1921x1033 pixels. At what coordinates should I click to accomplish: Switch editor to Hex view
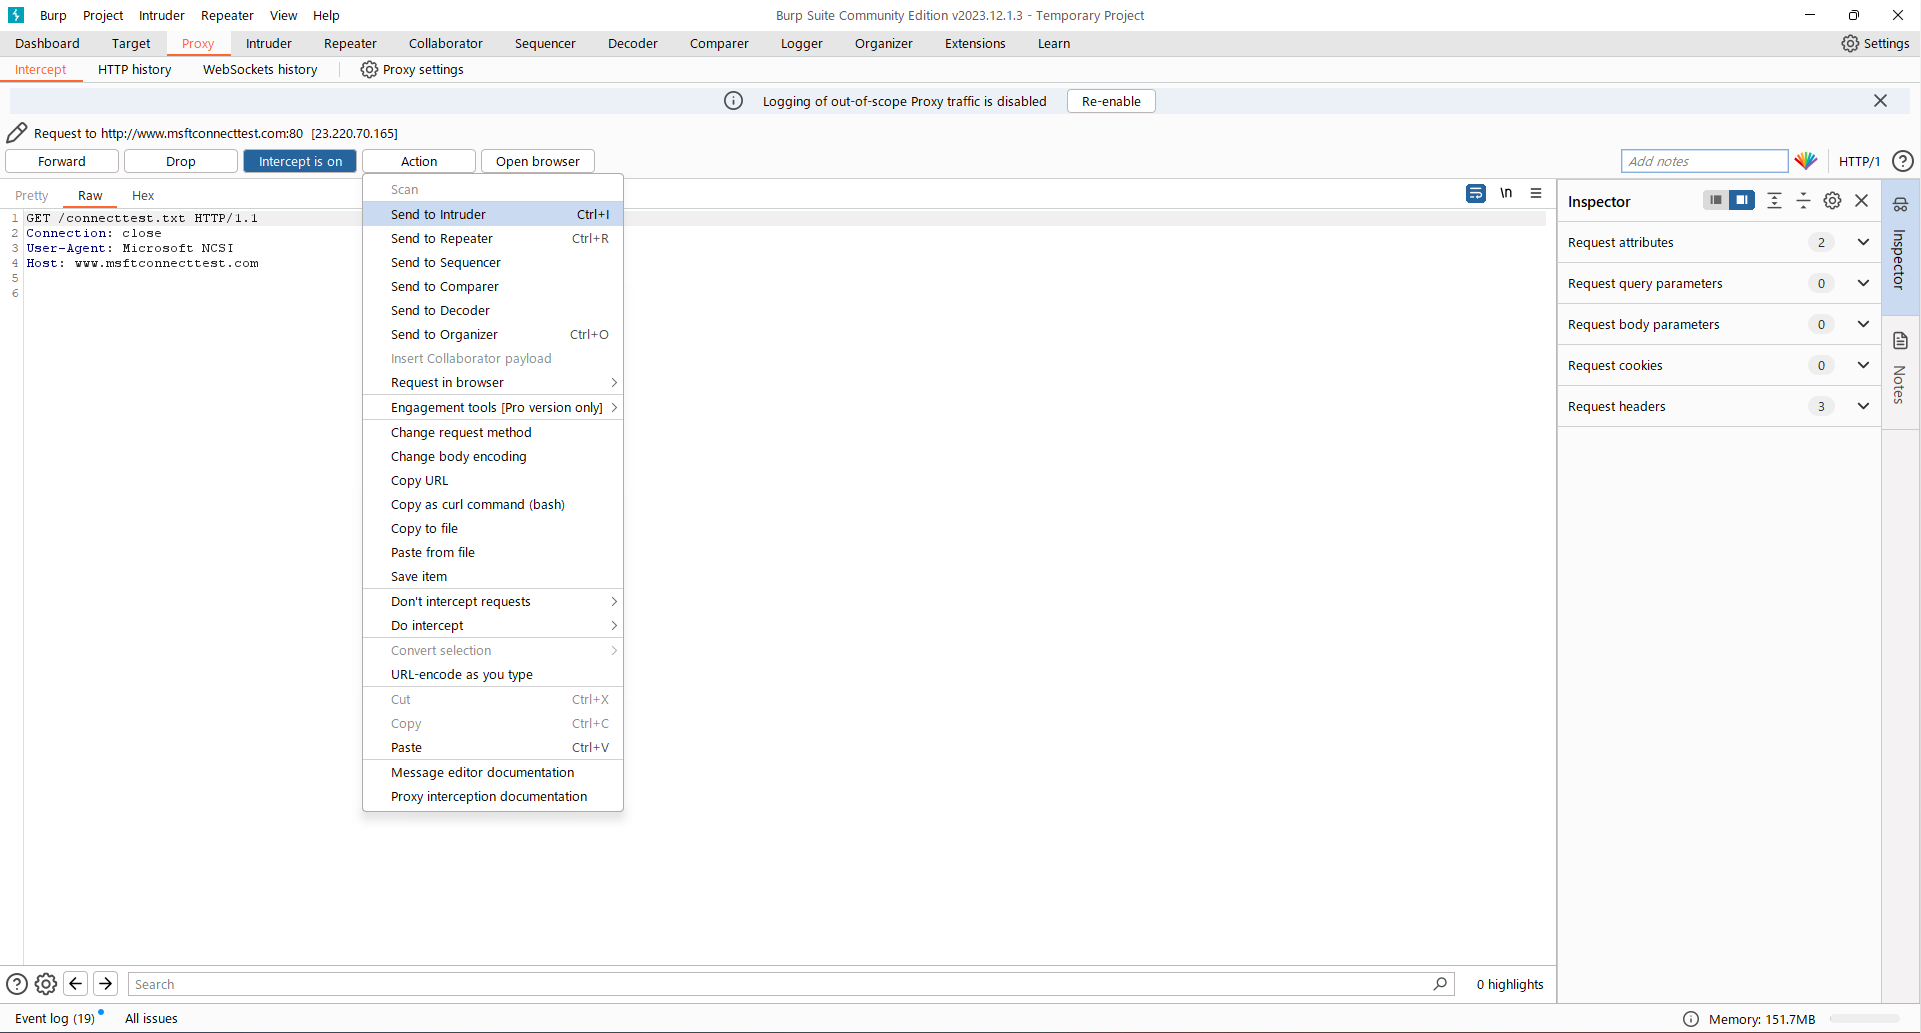[x=143, y=195]
